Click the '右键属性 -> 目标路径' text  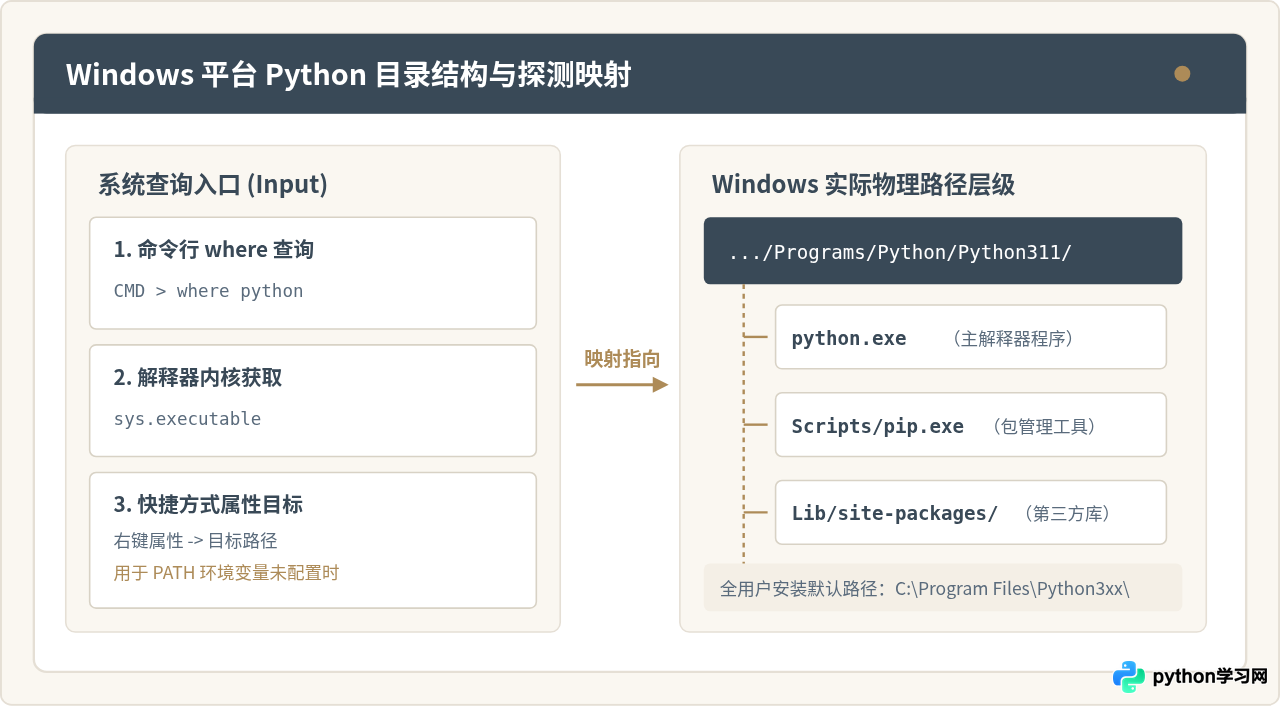tap(195, 541)
